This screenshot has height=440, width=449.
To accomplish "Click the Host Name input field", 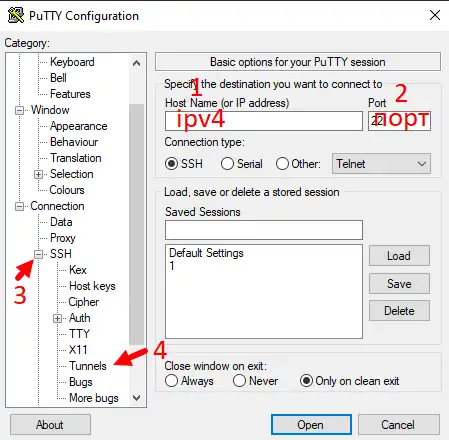I will coord(264,121).
